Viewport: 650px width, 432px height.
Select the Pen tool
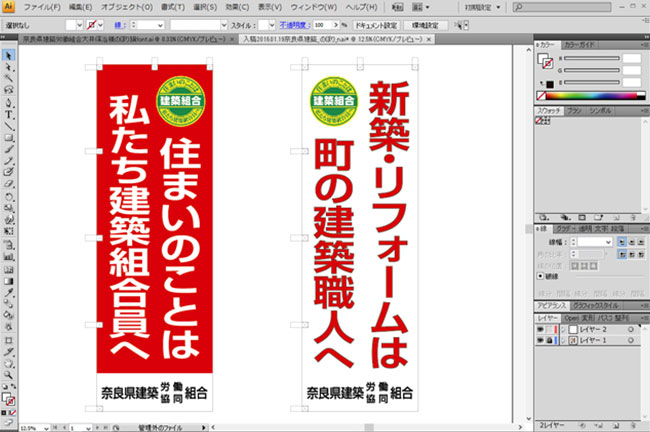[x=9, y=102]
